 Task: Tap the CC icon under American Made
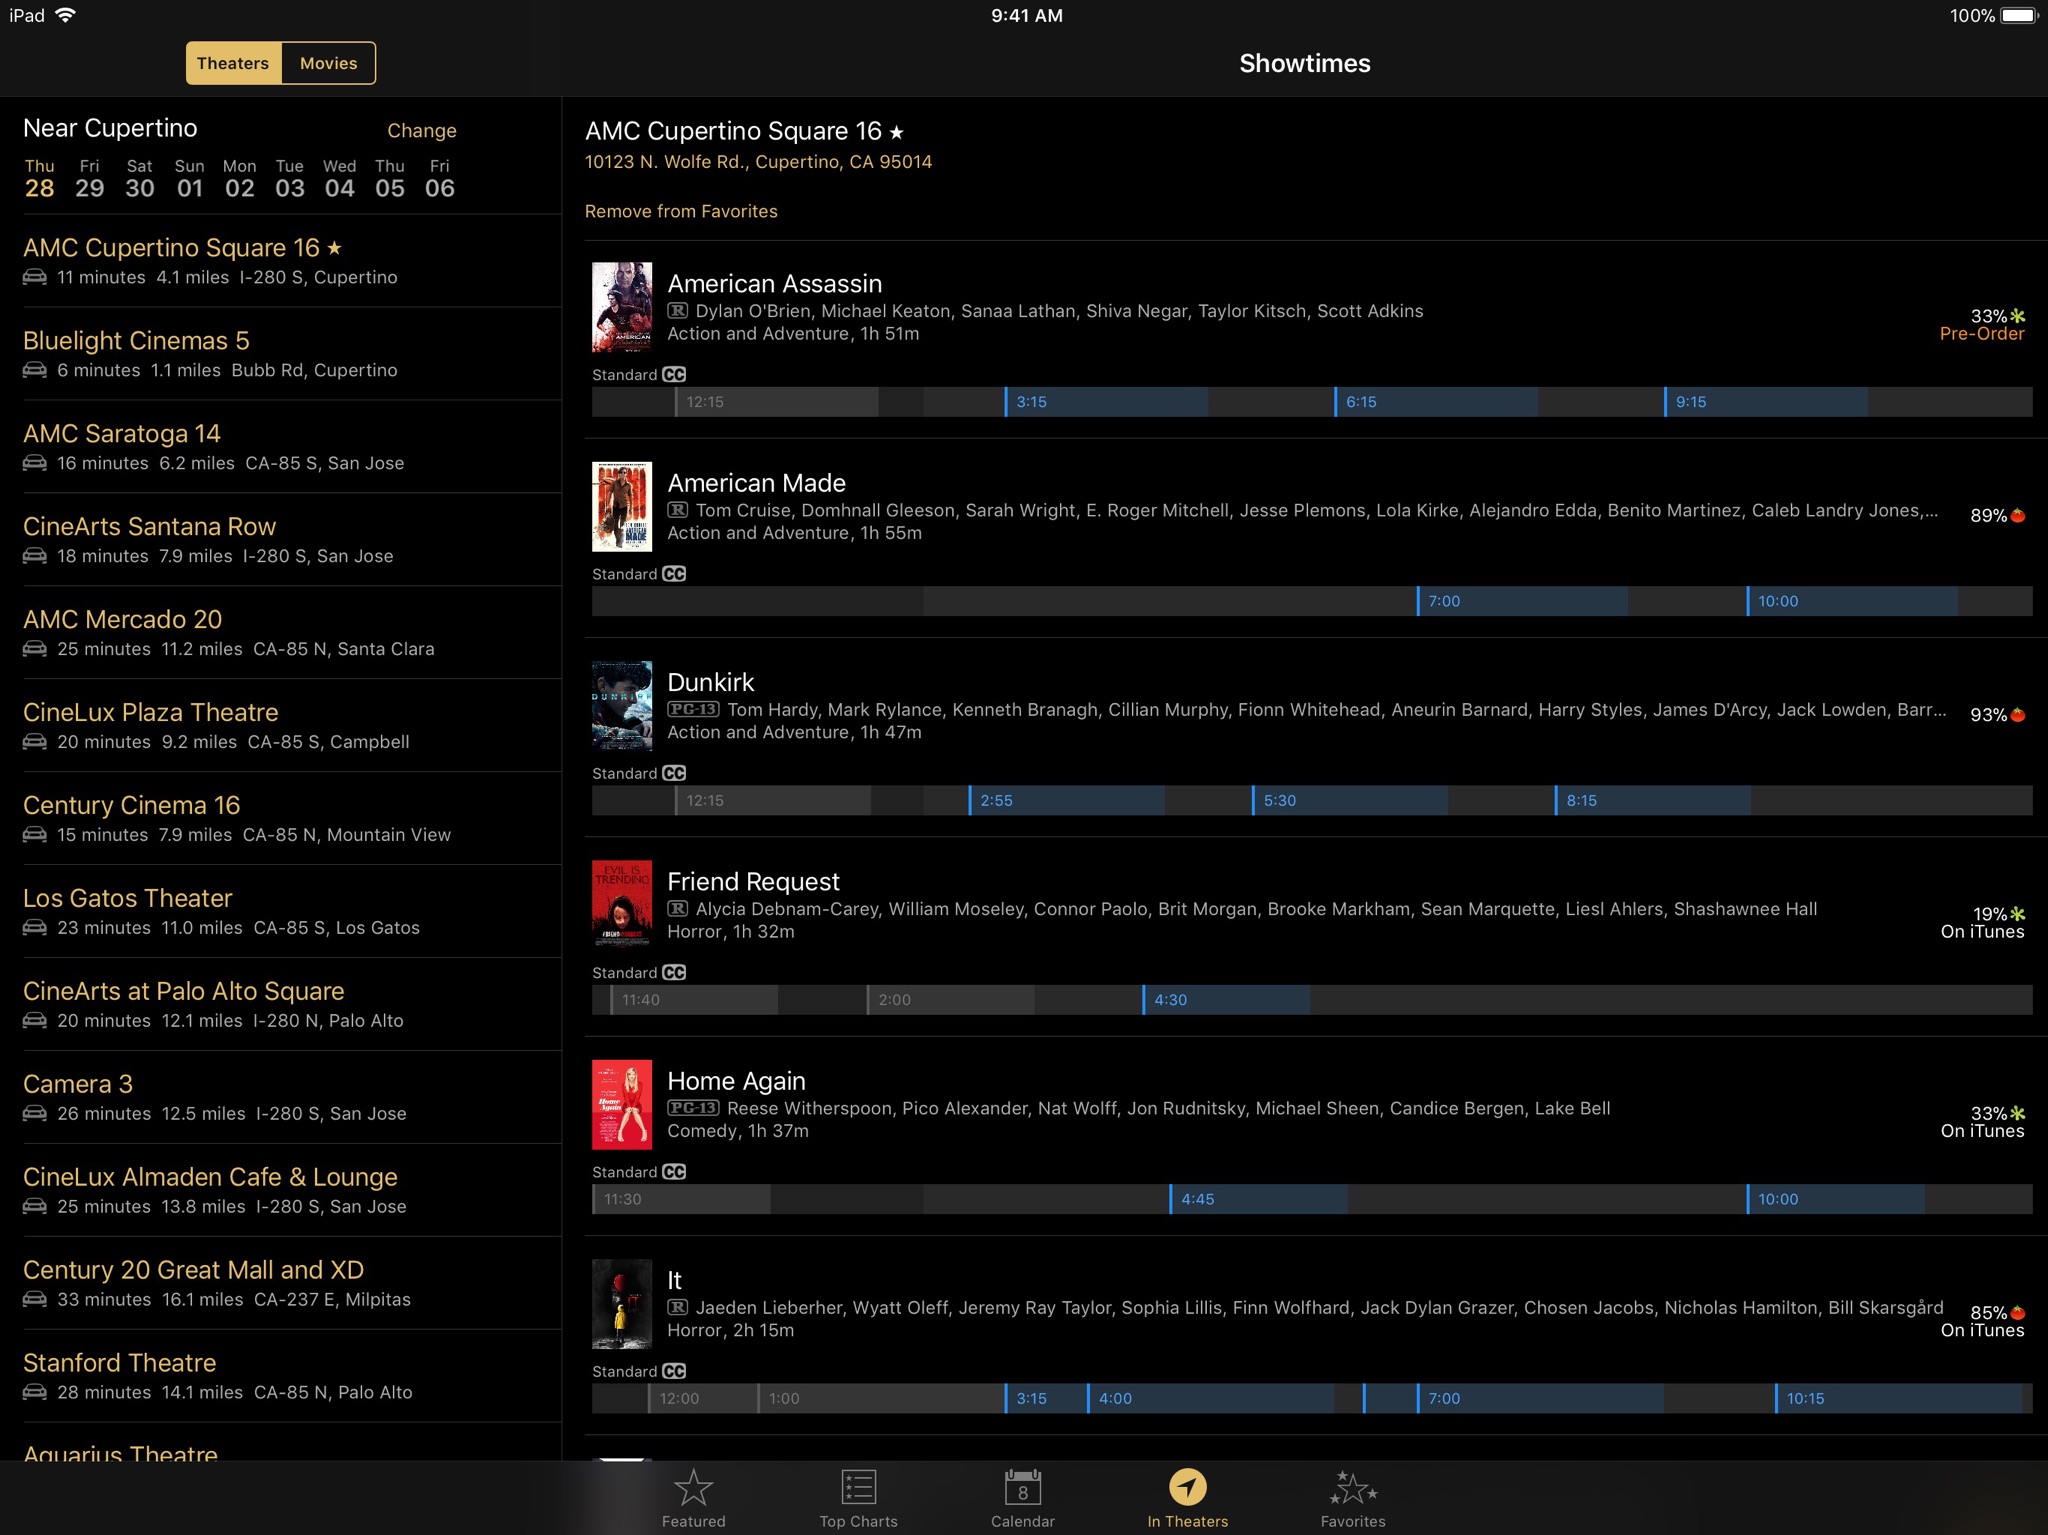click(674, 574)
